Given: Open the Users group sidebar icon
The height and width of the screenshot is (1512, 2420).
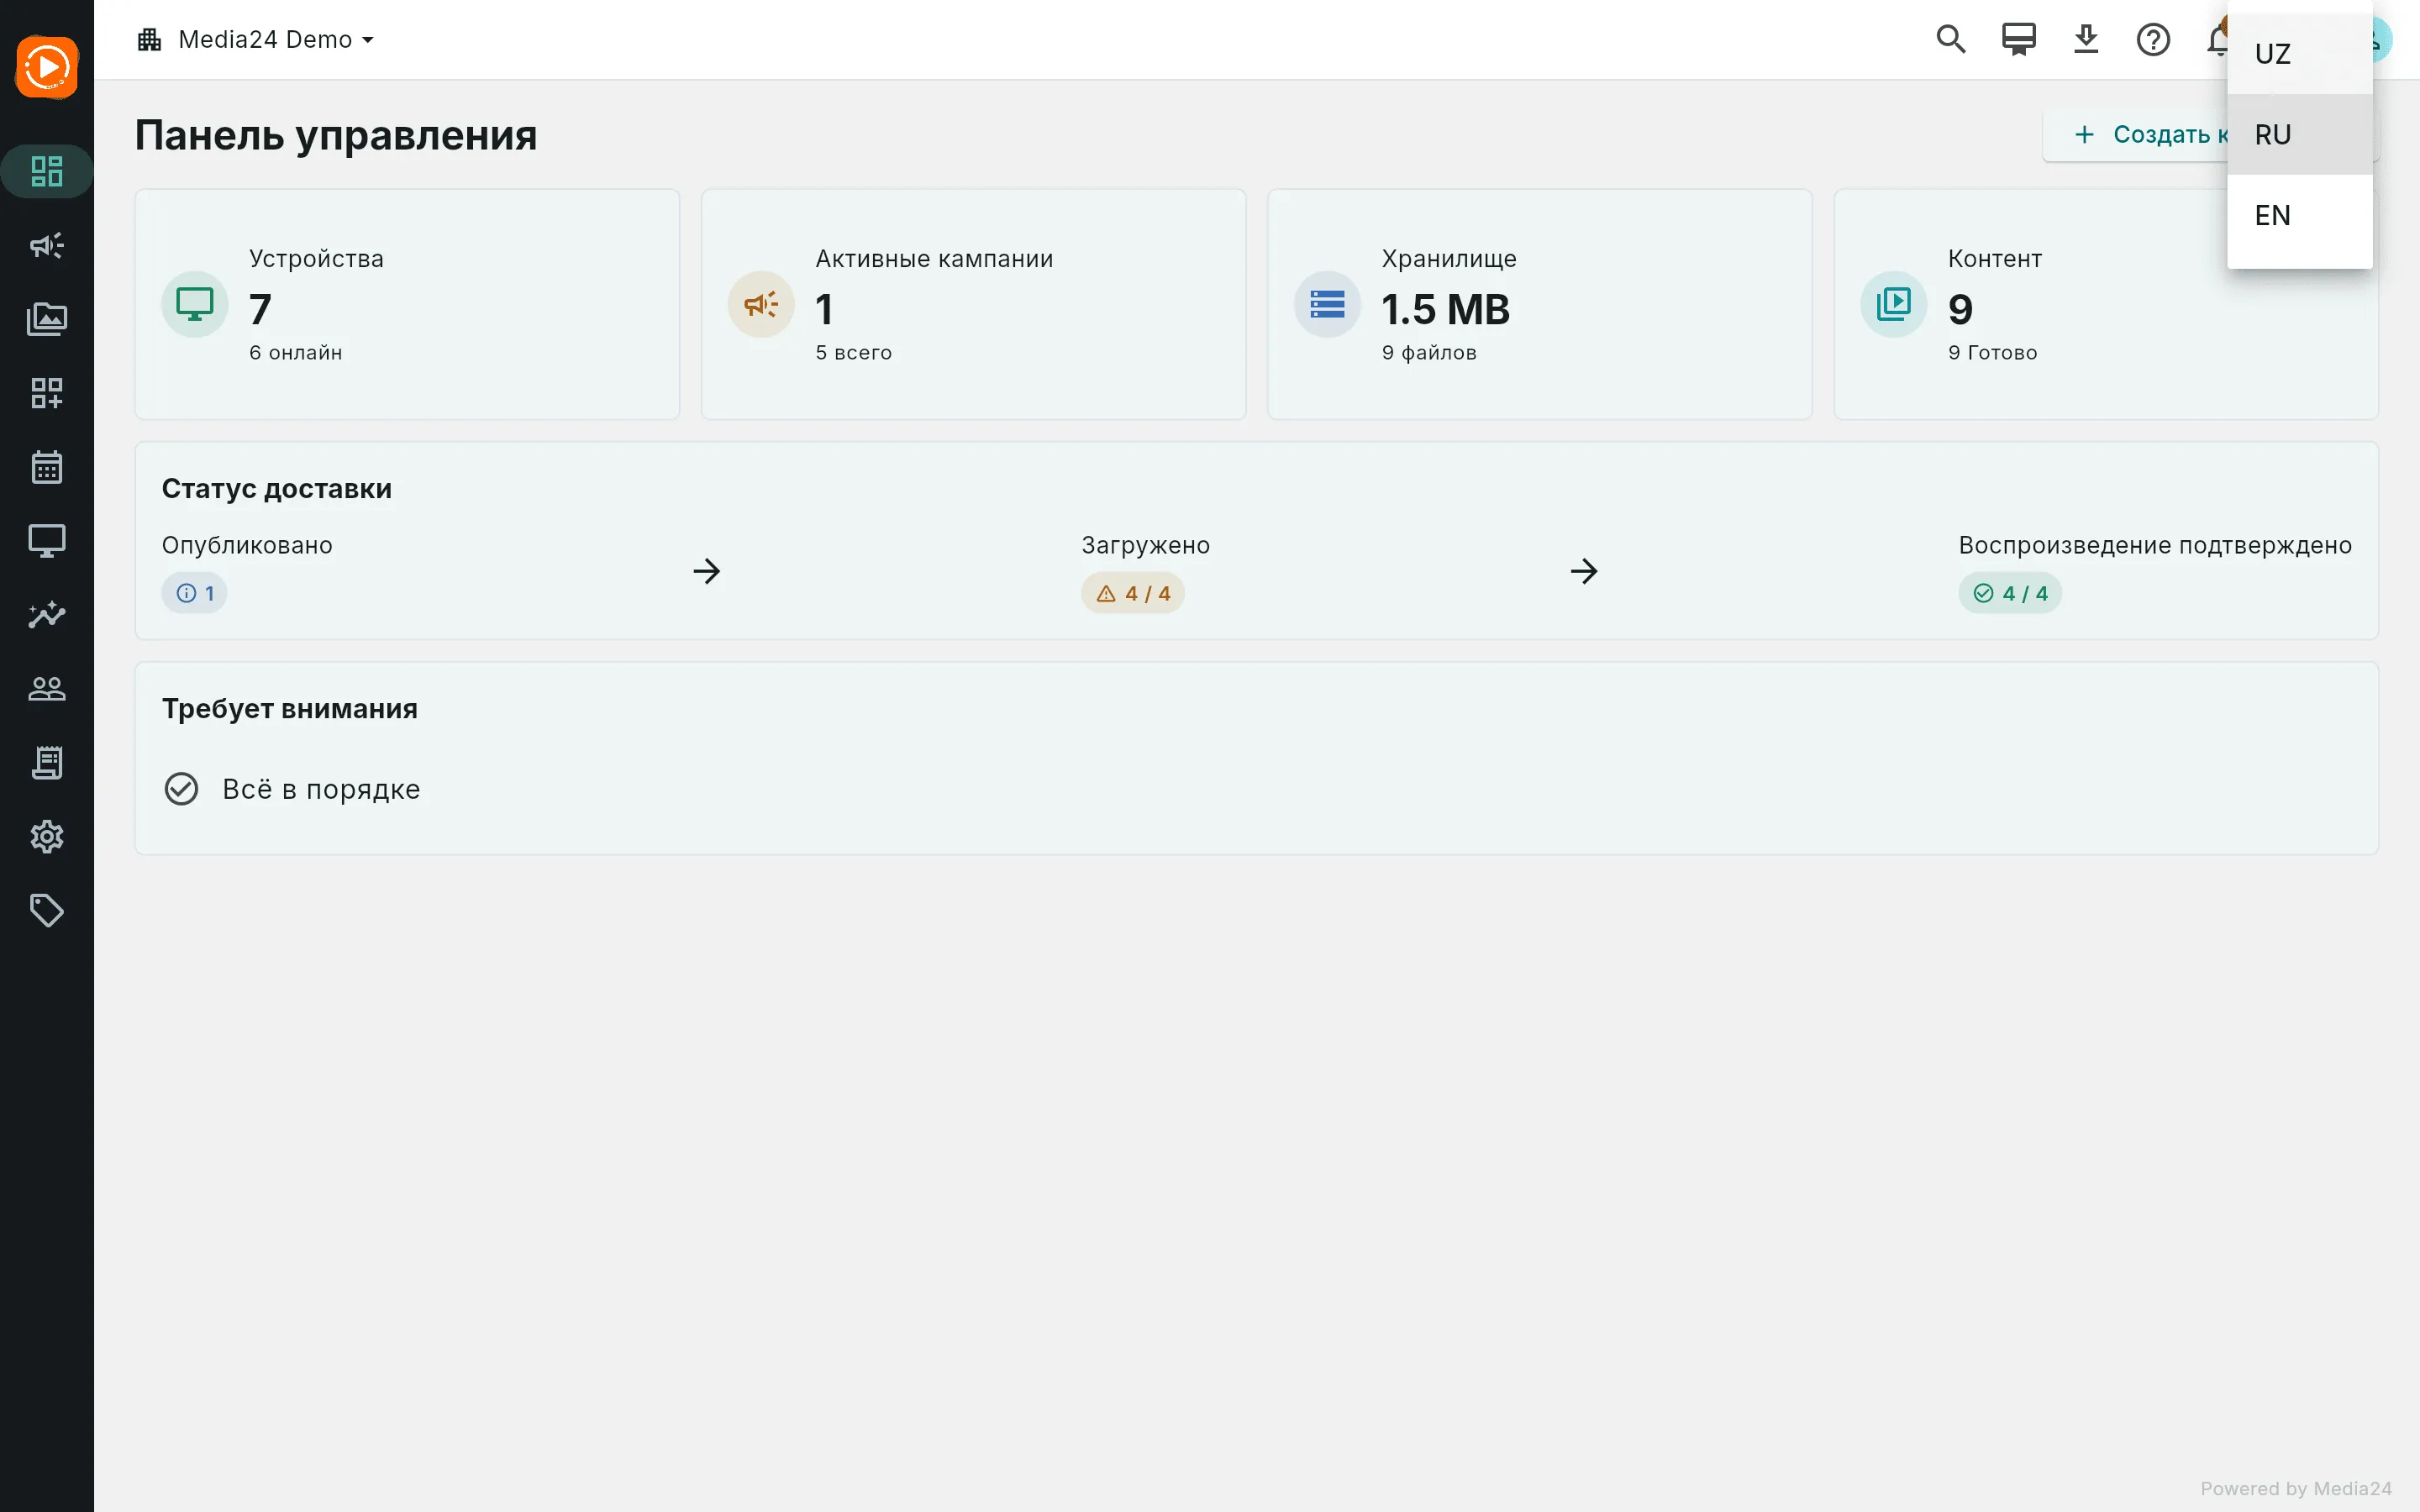Looking at the screenshot, I should [47, 688].
